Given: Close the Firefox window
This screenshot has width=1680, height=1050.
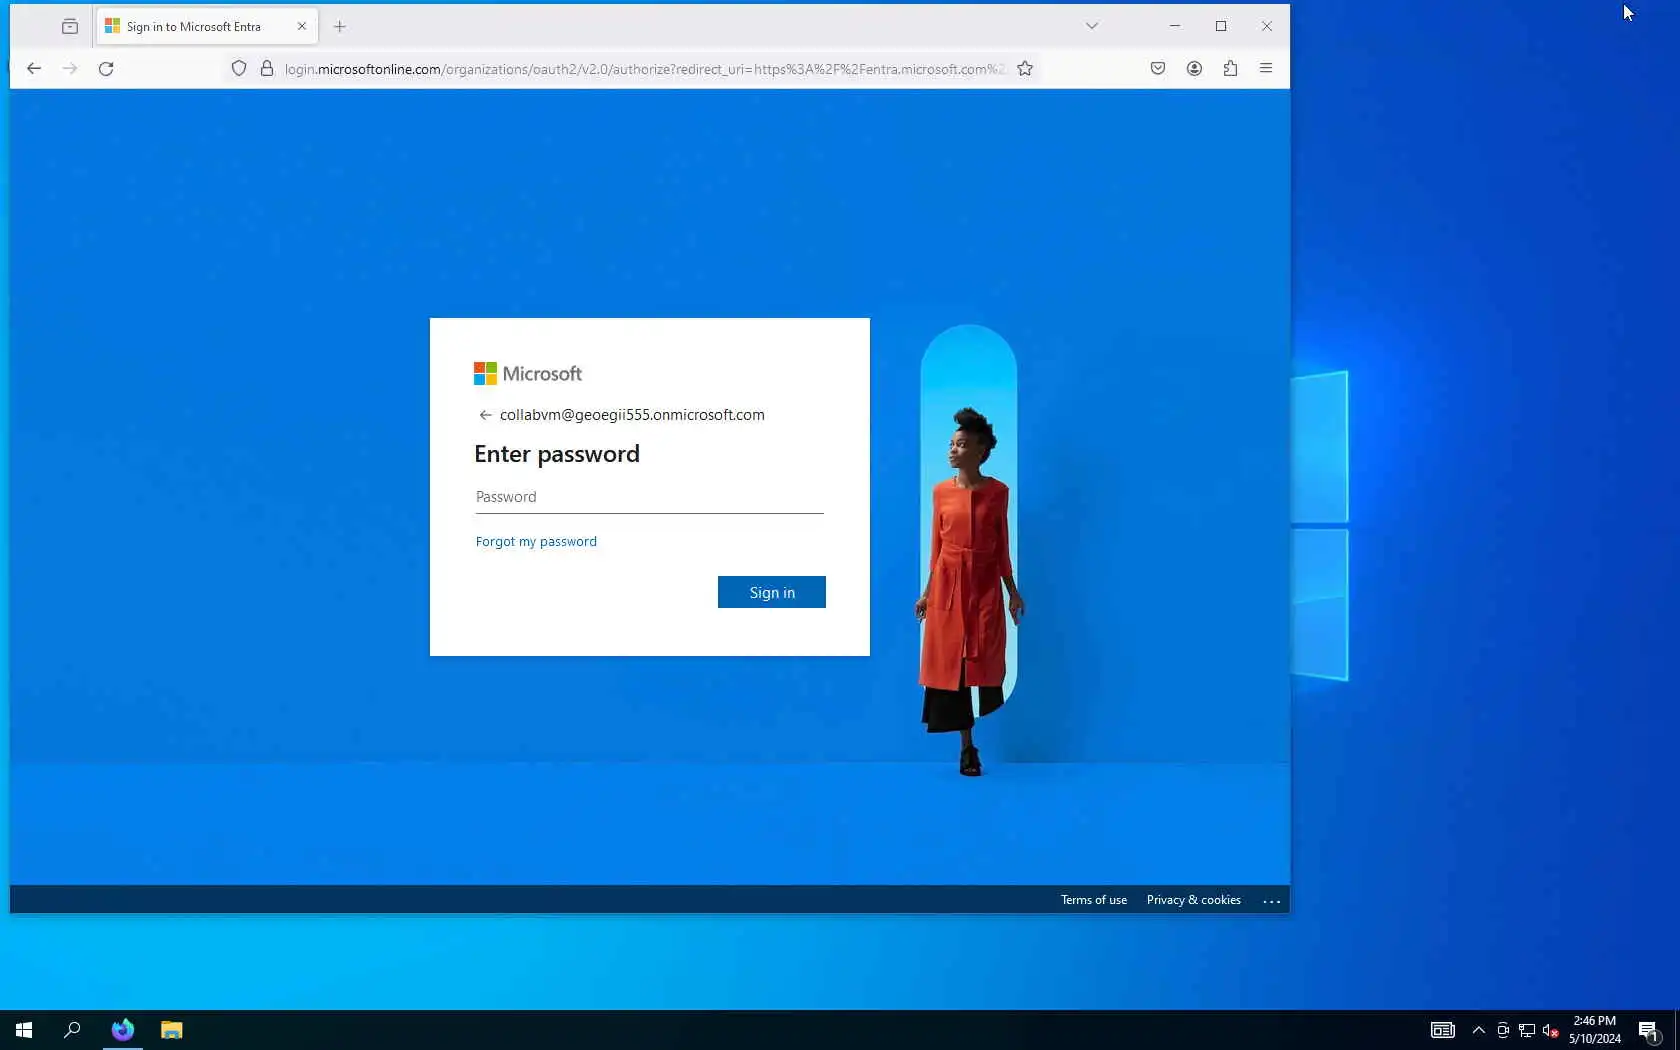Looking at the screenshot, I should click(x=1267, y=26).
